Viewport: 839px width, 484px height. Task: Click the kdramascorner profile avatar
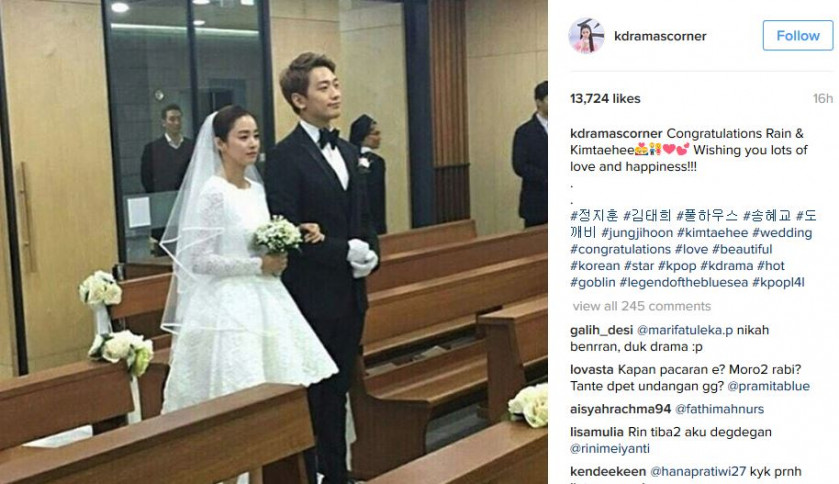586,36
